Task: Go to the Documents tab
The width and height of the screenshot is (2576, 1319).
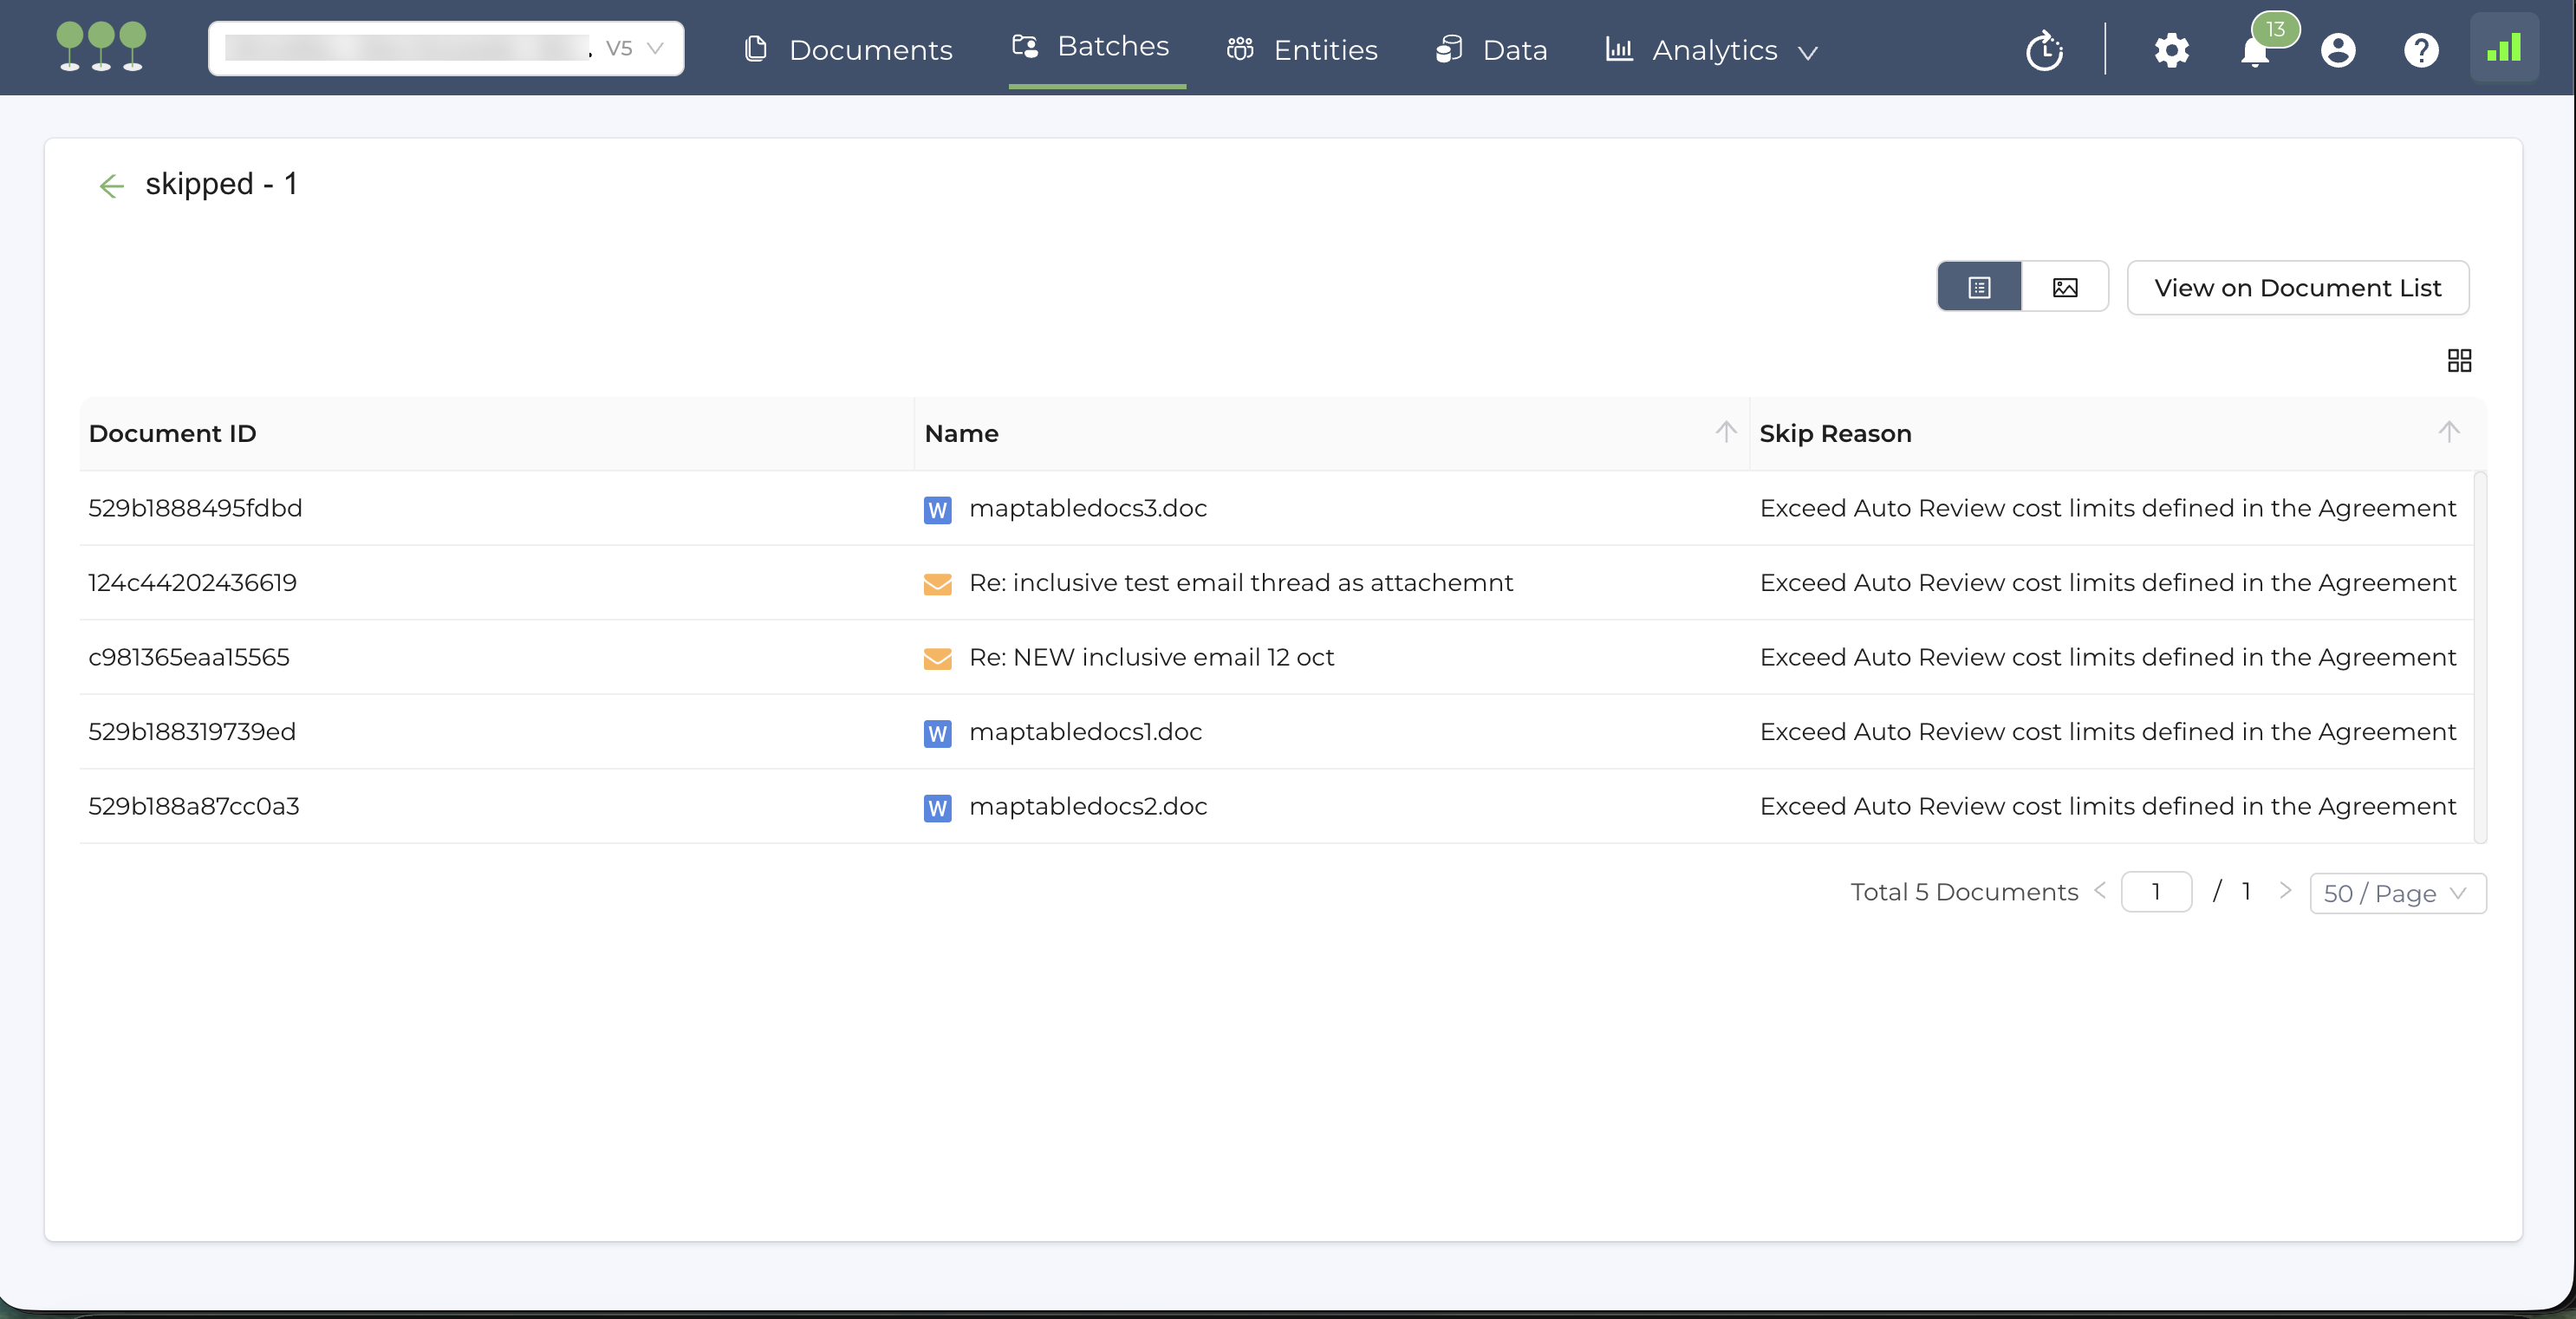Action: [849, 49]
